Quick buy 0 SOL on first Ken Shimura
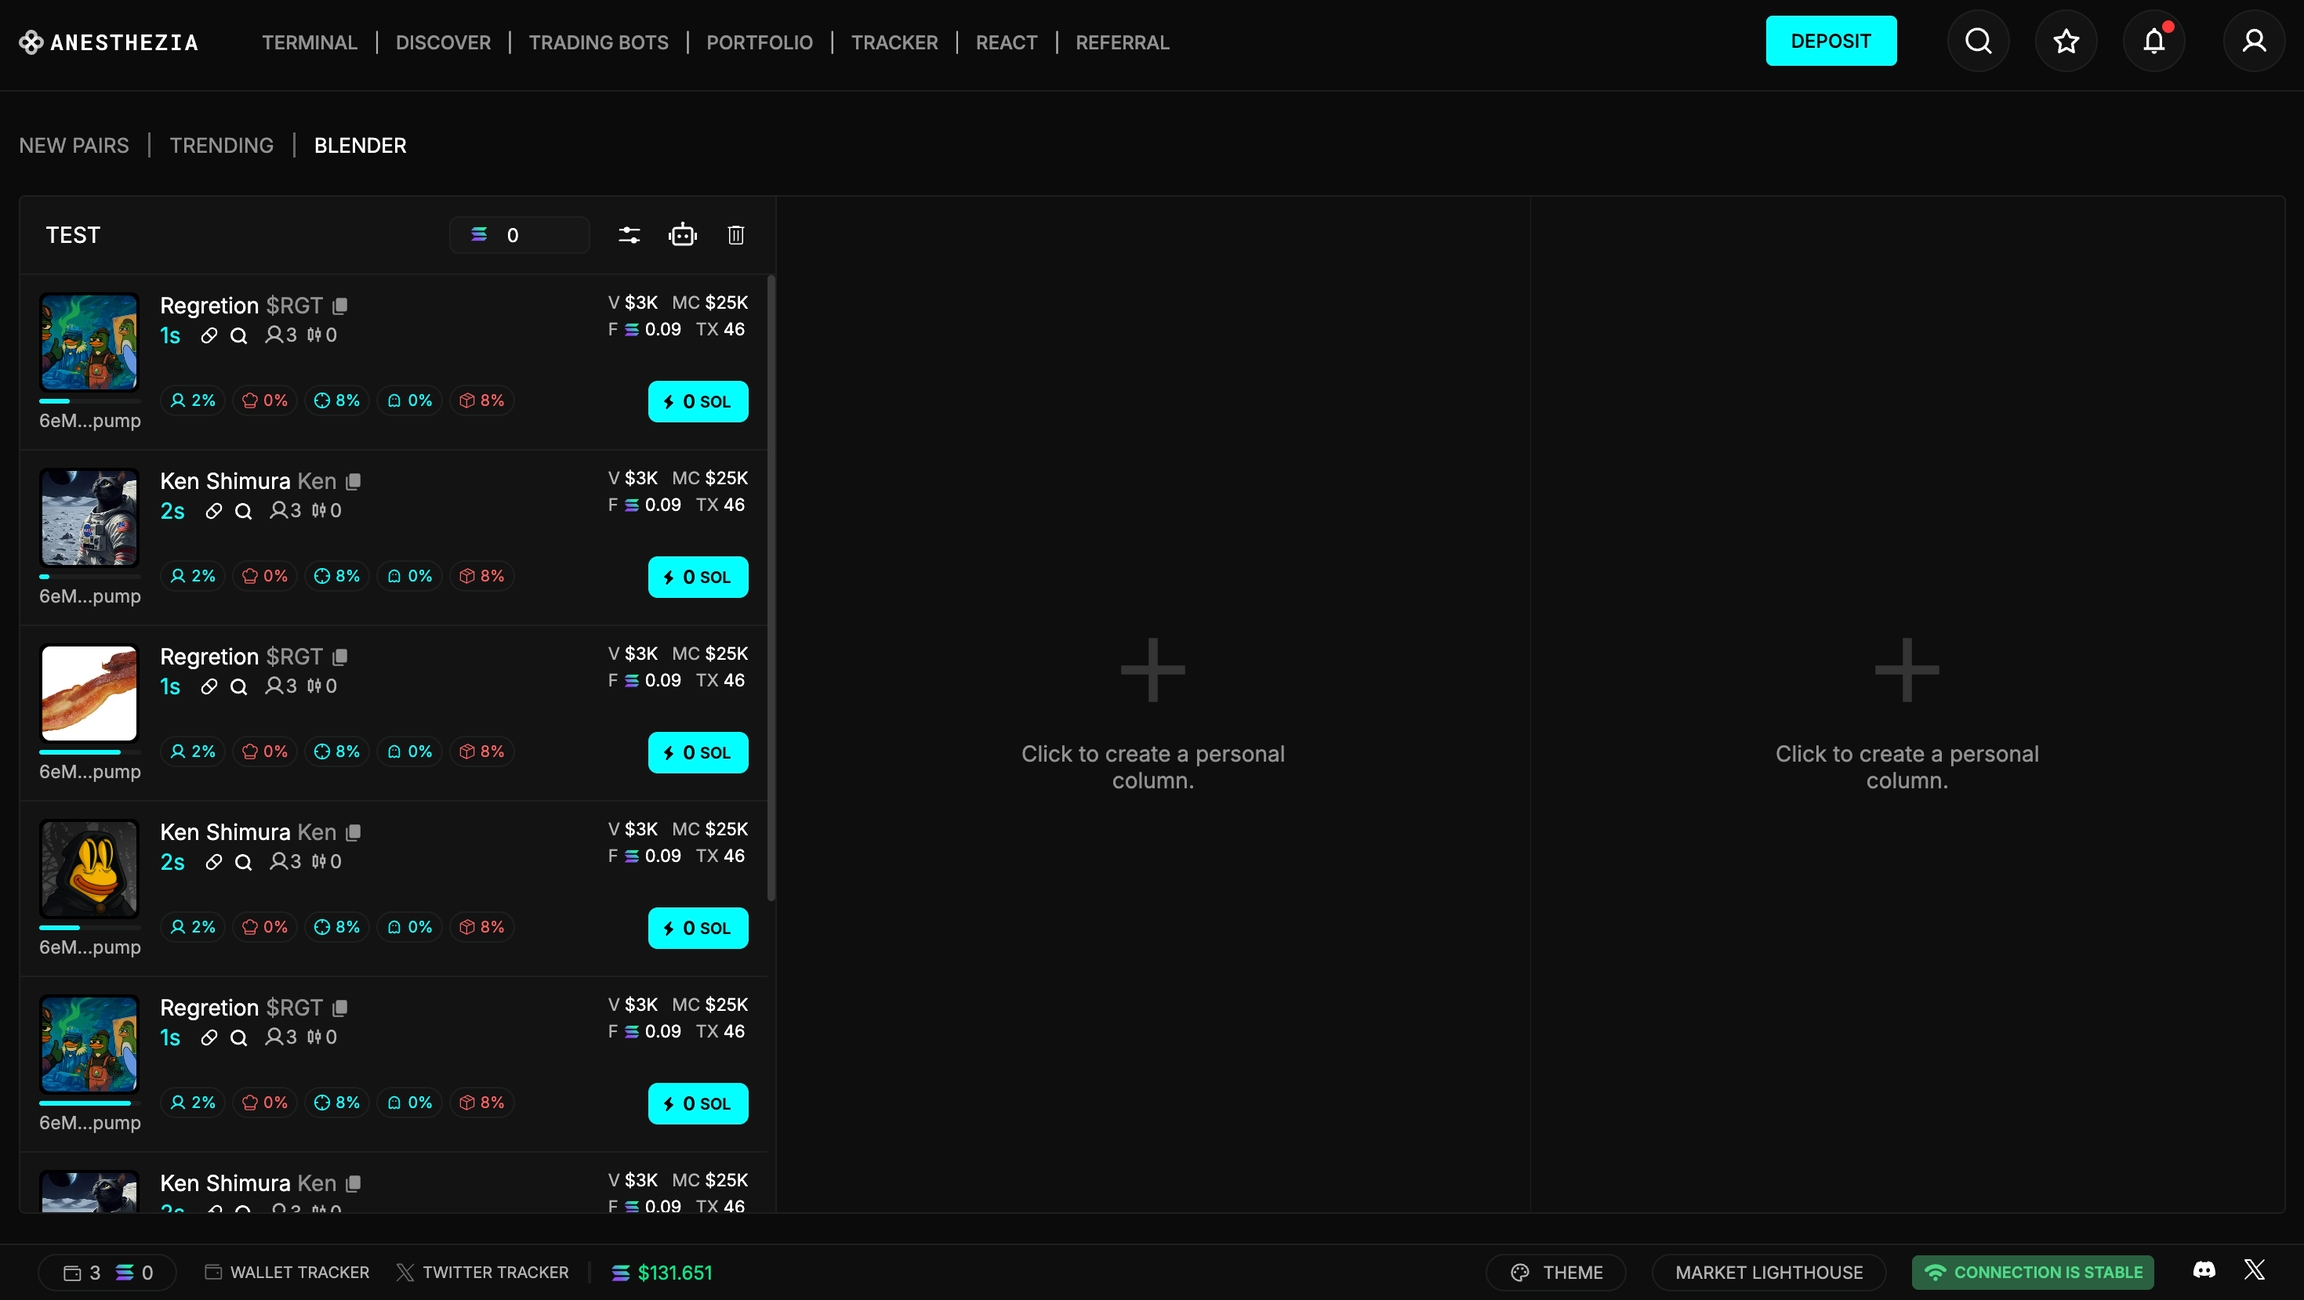 point(698,577)
